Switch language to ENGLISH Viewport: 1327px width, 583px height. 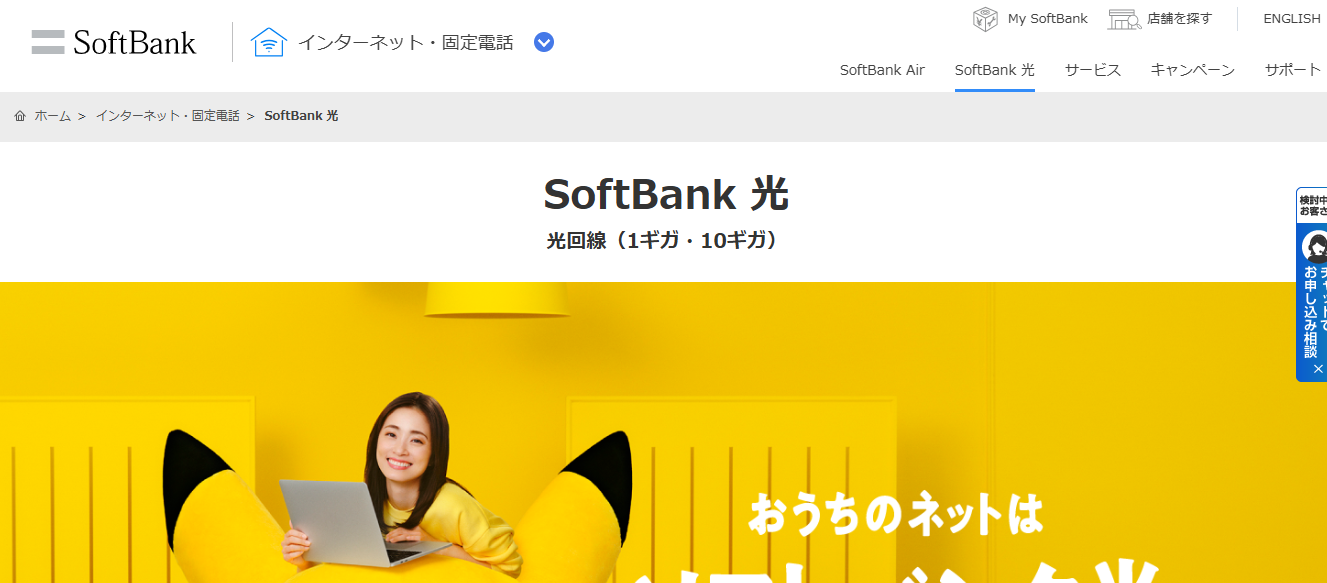(x=1292, y=19)
